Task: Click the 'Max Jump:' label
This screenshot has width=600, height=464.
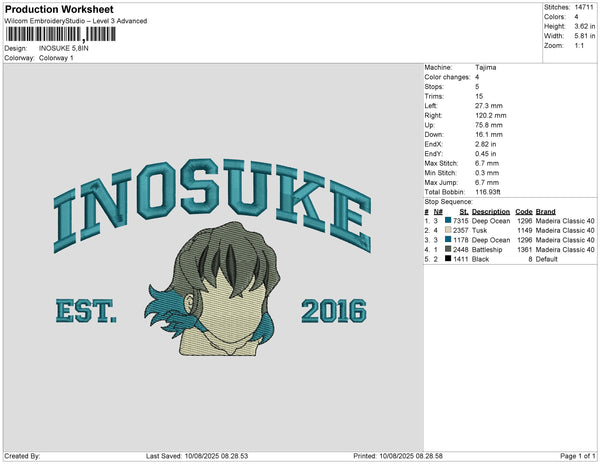Action: point(440,182)
